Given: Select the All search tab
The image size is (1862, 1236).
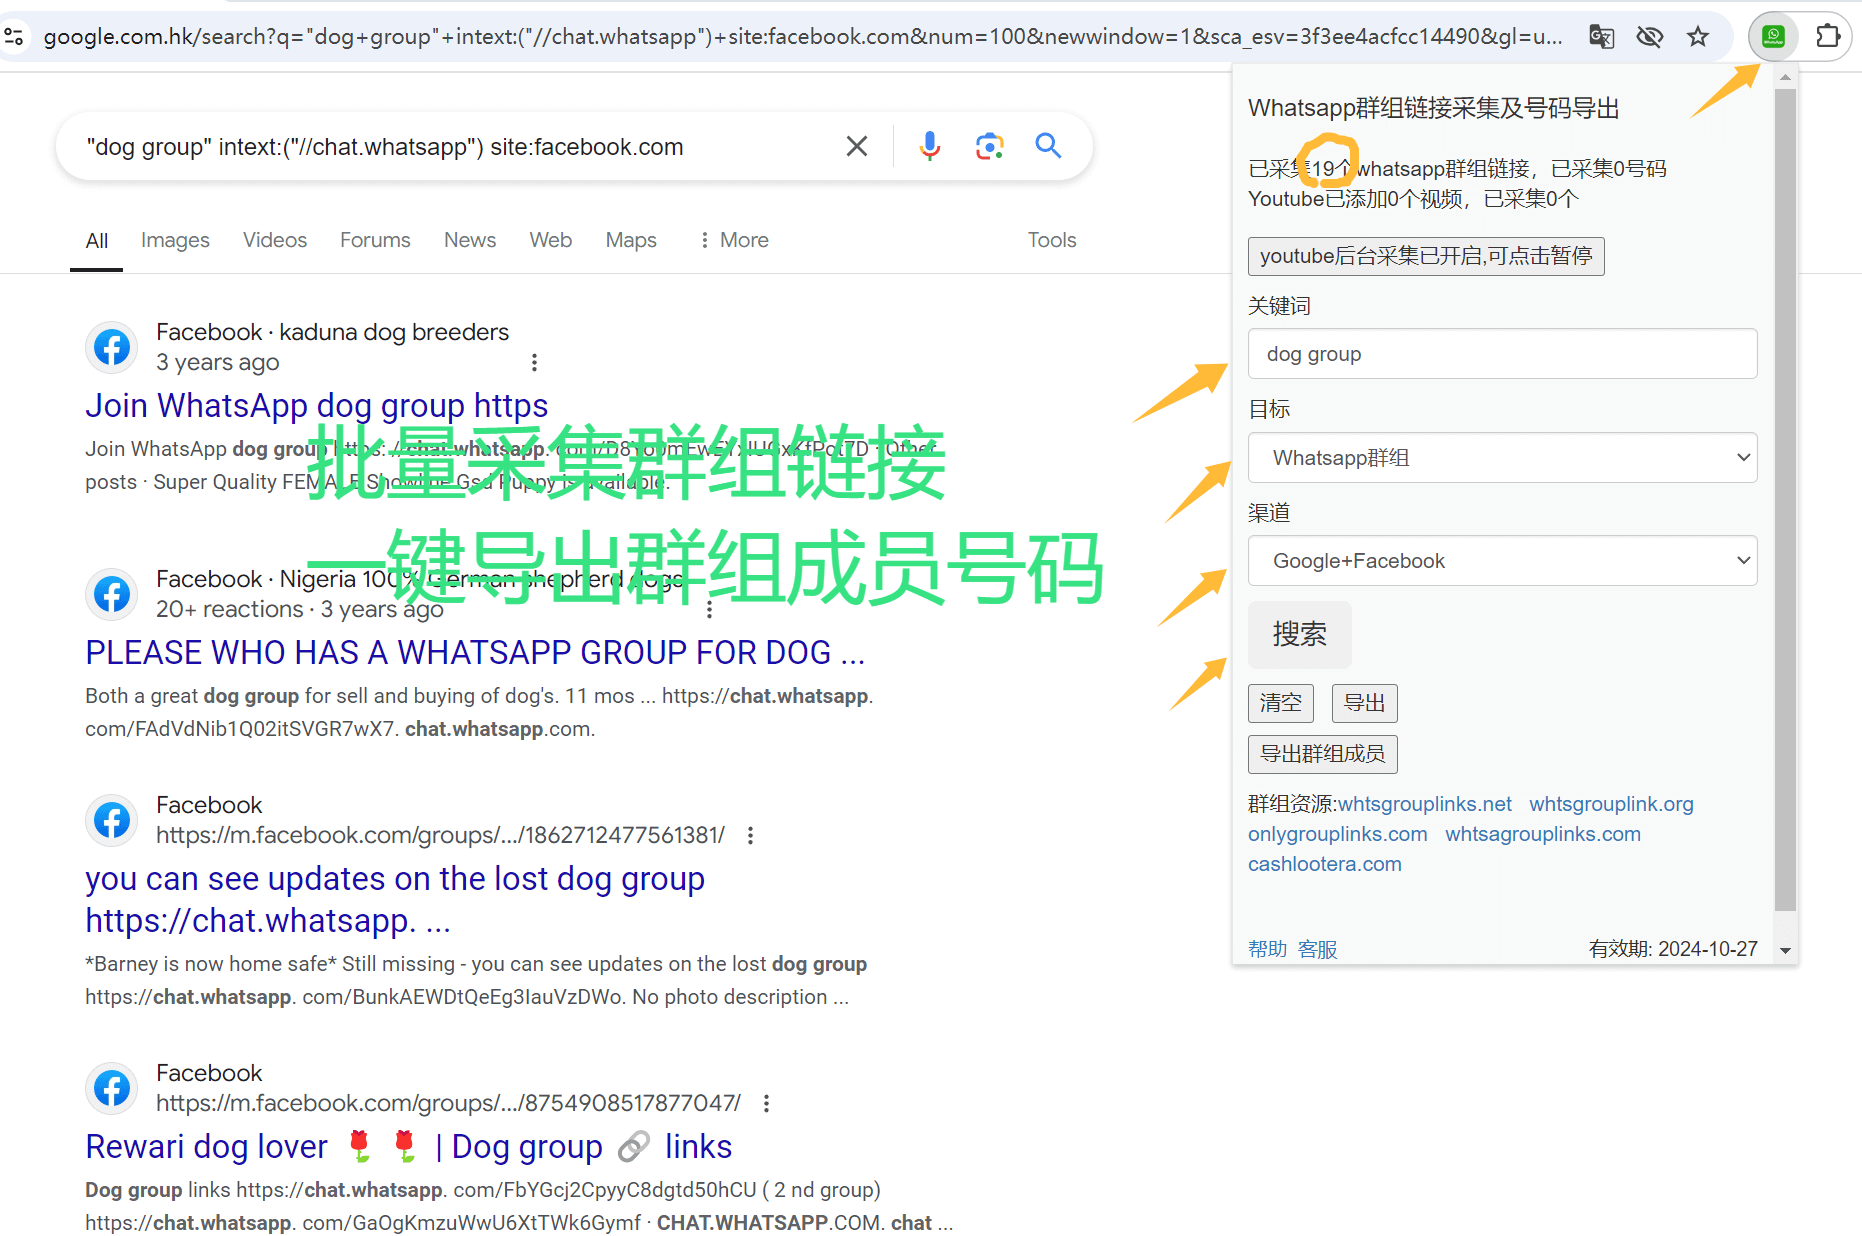Looking at the screenshot, I should tap(97, 241).
